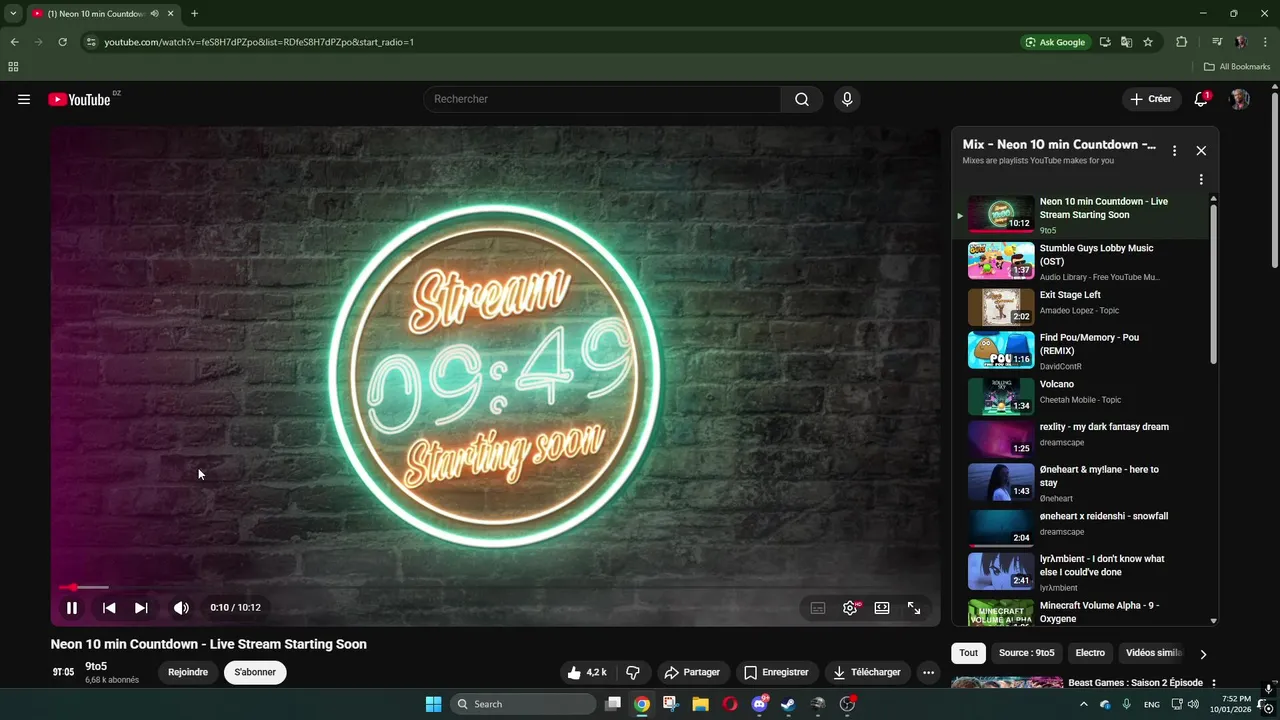Click the Ask Google lens button
Image resolution: width=1280 pixels, height=720 pixels.
click(1055, 42)
